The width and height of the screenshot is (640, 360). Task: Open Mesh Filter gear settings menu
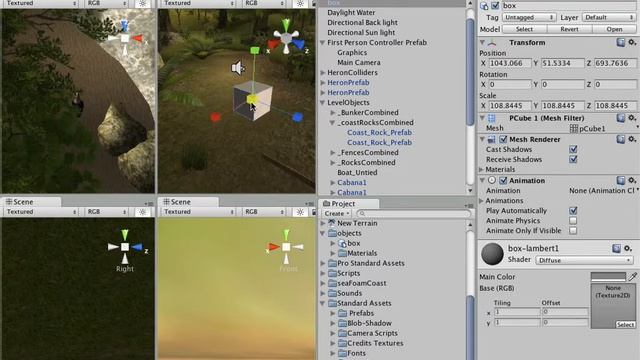632,118
